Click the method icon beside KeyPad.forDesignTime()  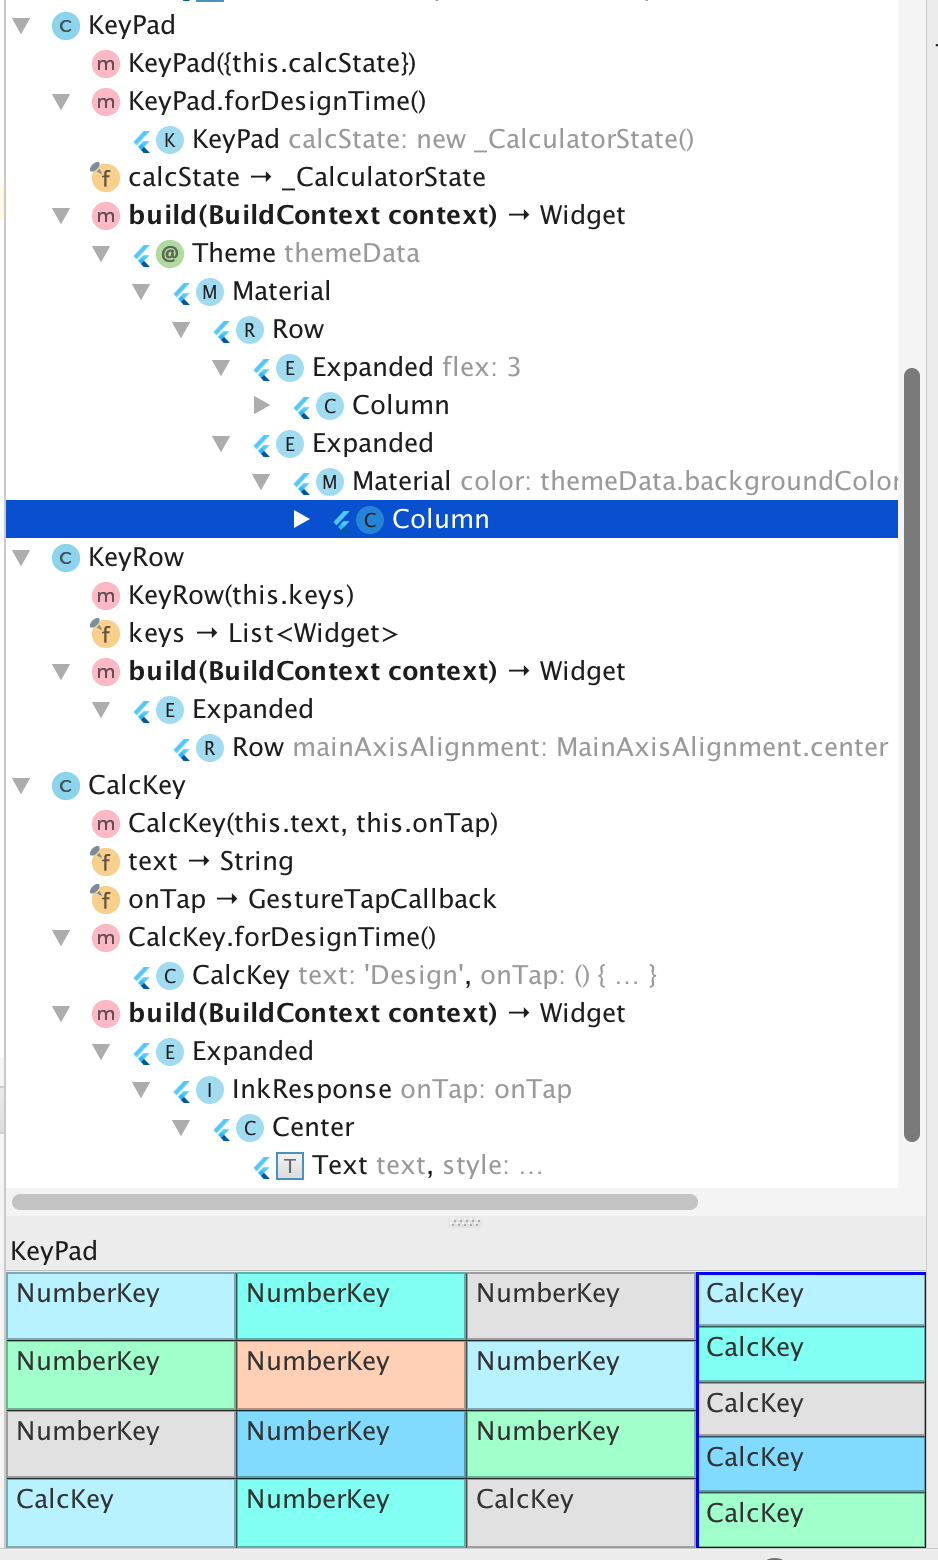coord(105,101)
